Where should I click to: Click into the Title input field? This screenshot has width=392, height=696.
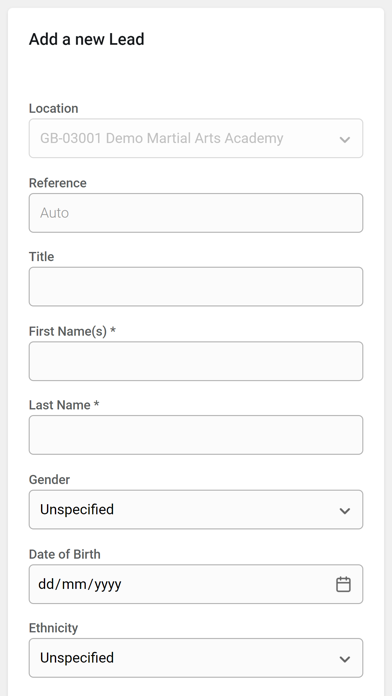tap(196, 286)
